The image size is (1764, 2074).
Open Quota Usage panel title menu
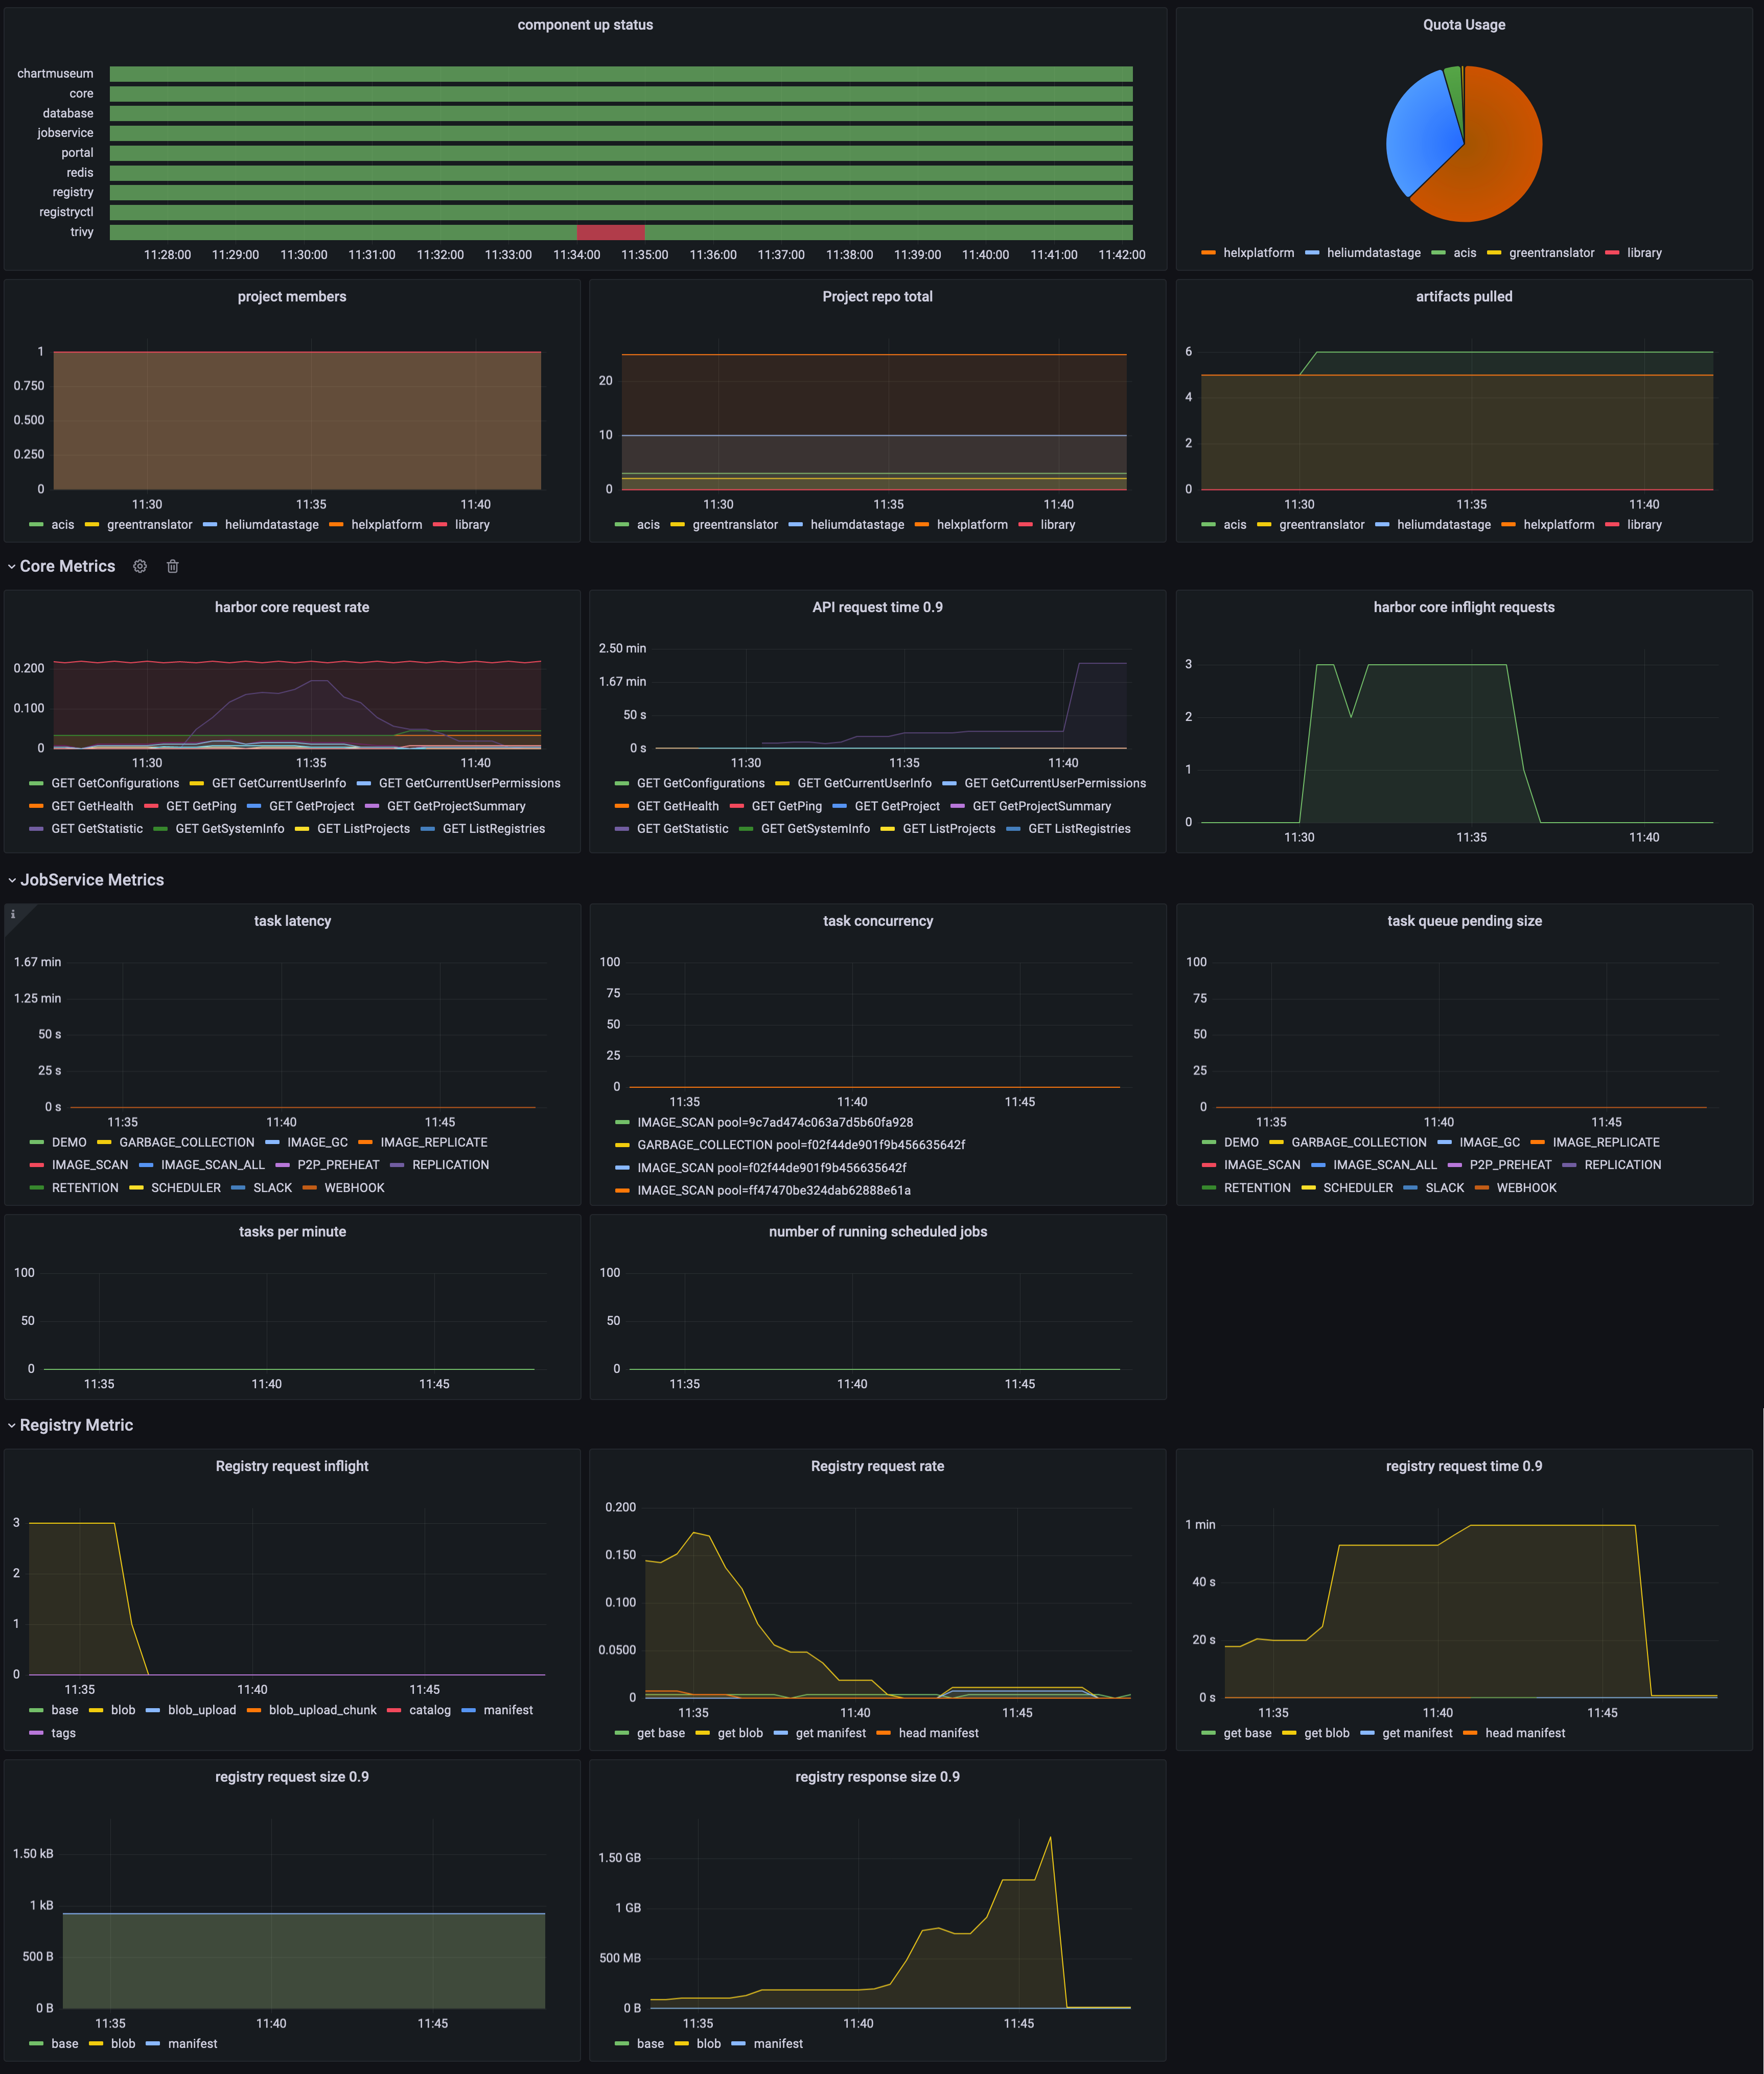(x=1464, y=25)
